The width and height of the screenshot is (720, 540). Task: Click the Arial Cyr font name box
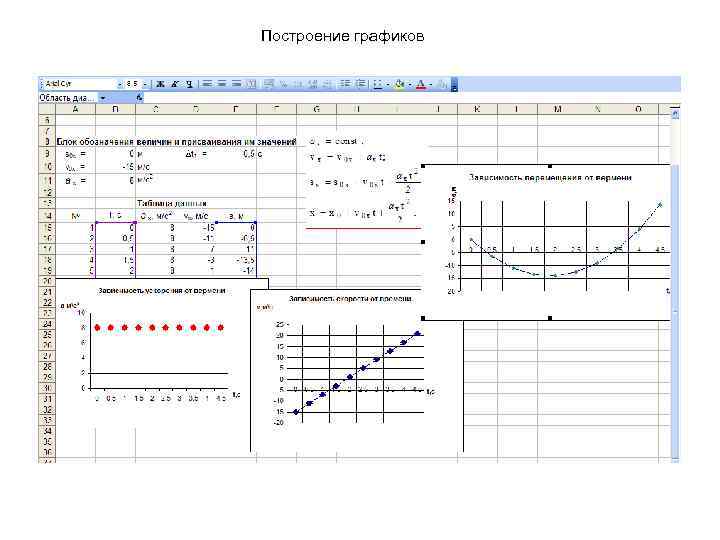click(79, 84)
